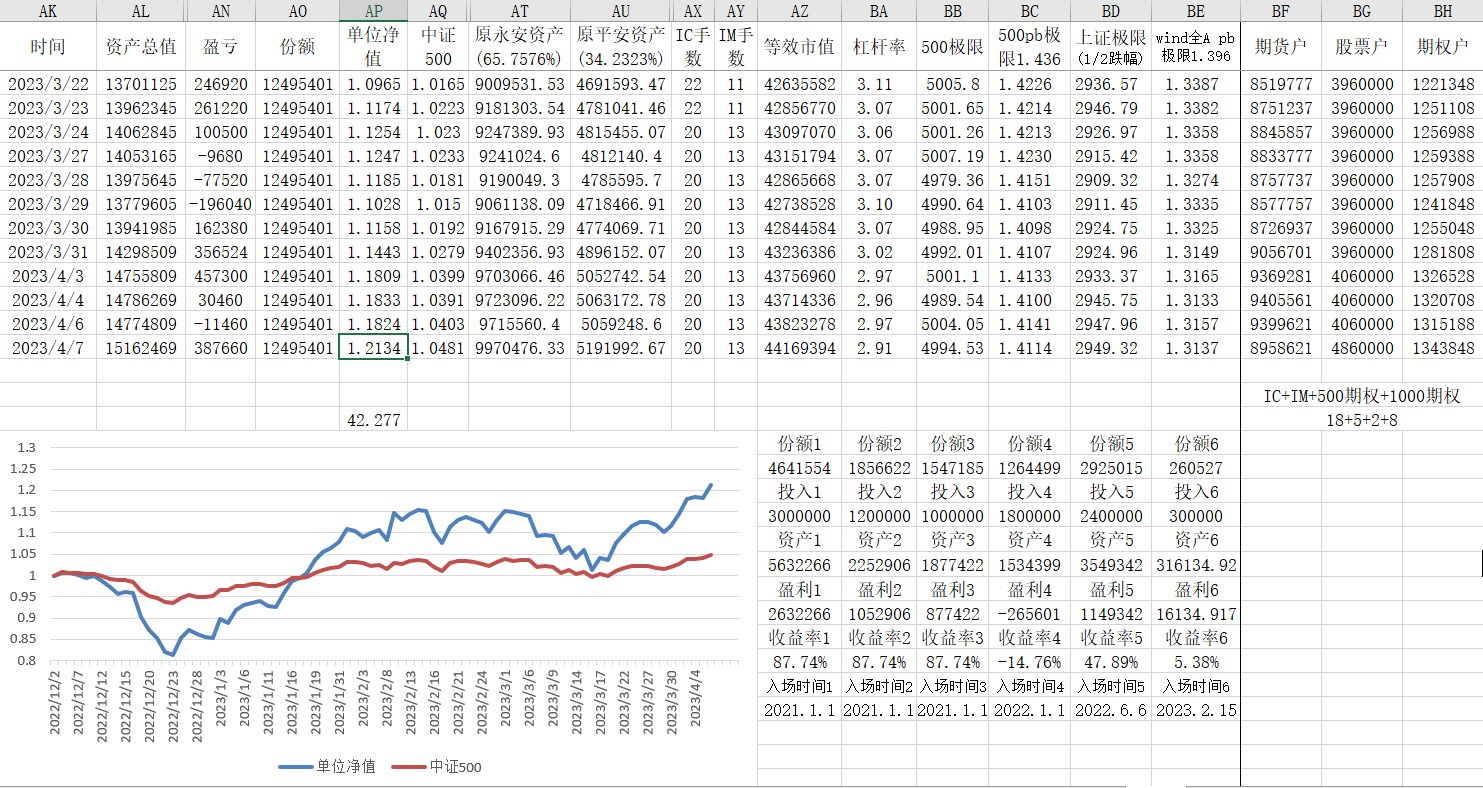Select the 2023/4/7 date cell
This screenshot has width=1483, height=788.
[x=48, y=348]
